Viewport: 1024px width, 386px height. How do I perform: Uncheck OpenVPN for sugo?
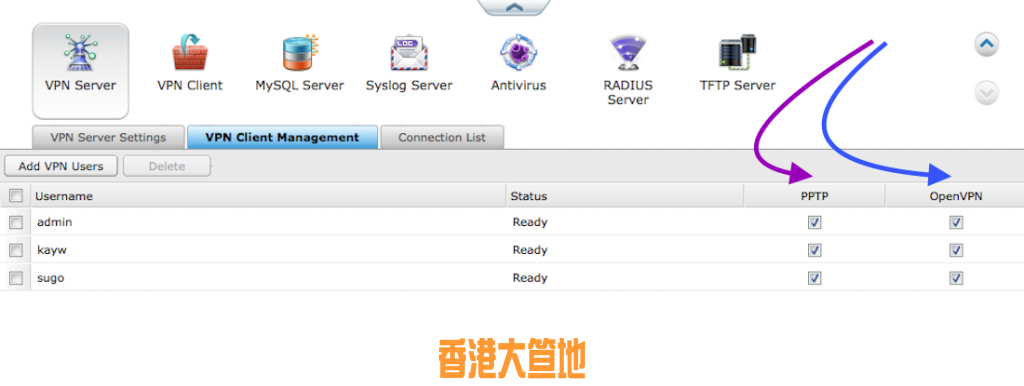point(956,278)
